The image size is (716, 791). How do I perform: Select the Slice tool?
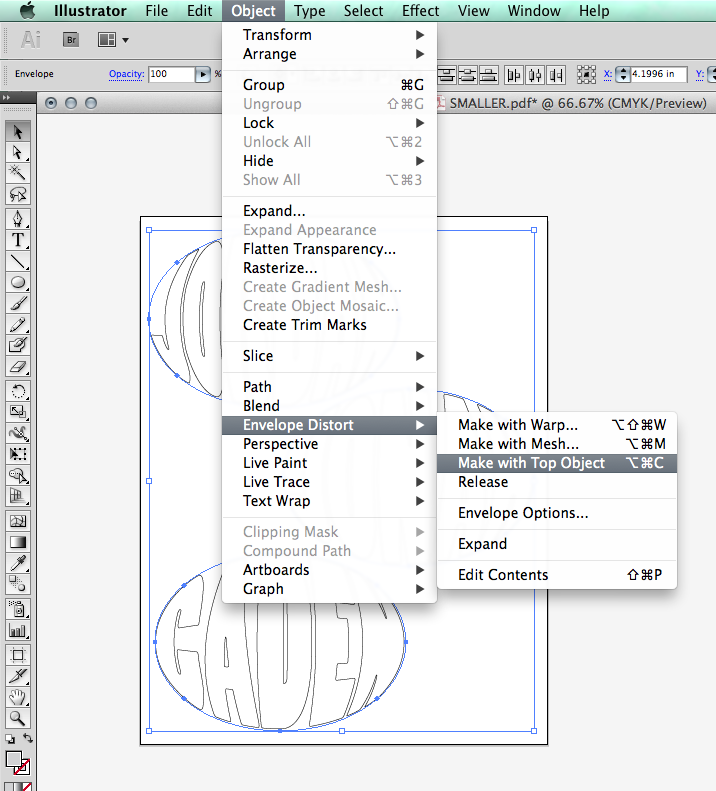click(18, 676)
